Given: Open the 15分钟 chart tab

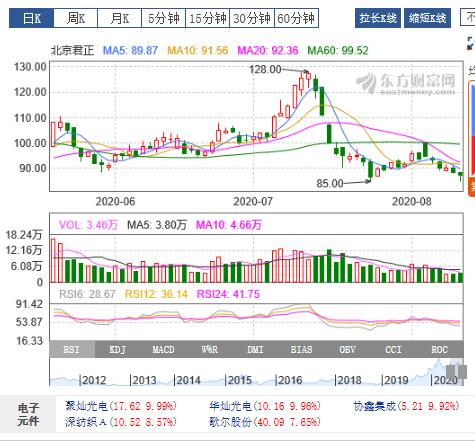Looking at the screenshot, I should [x=208, y=18].
